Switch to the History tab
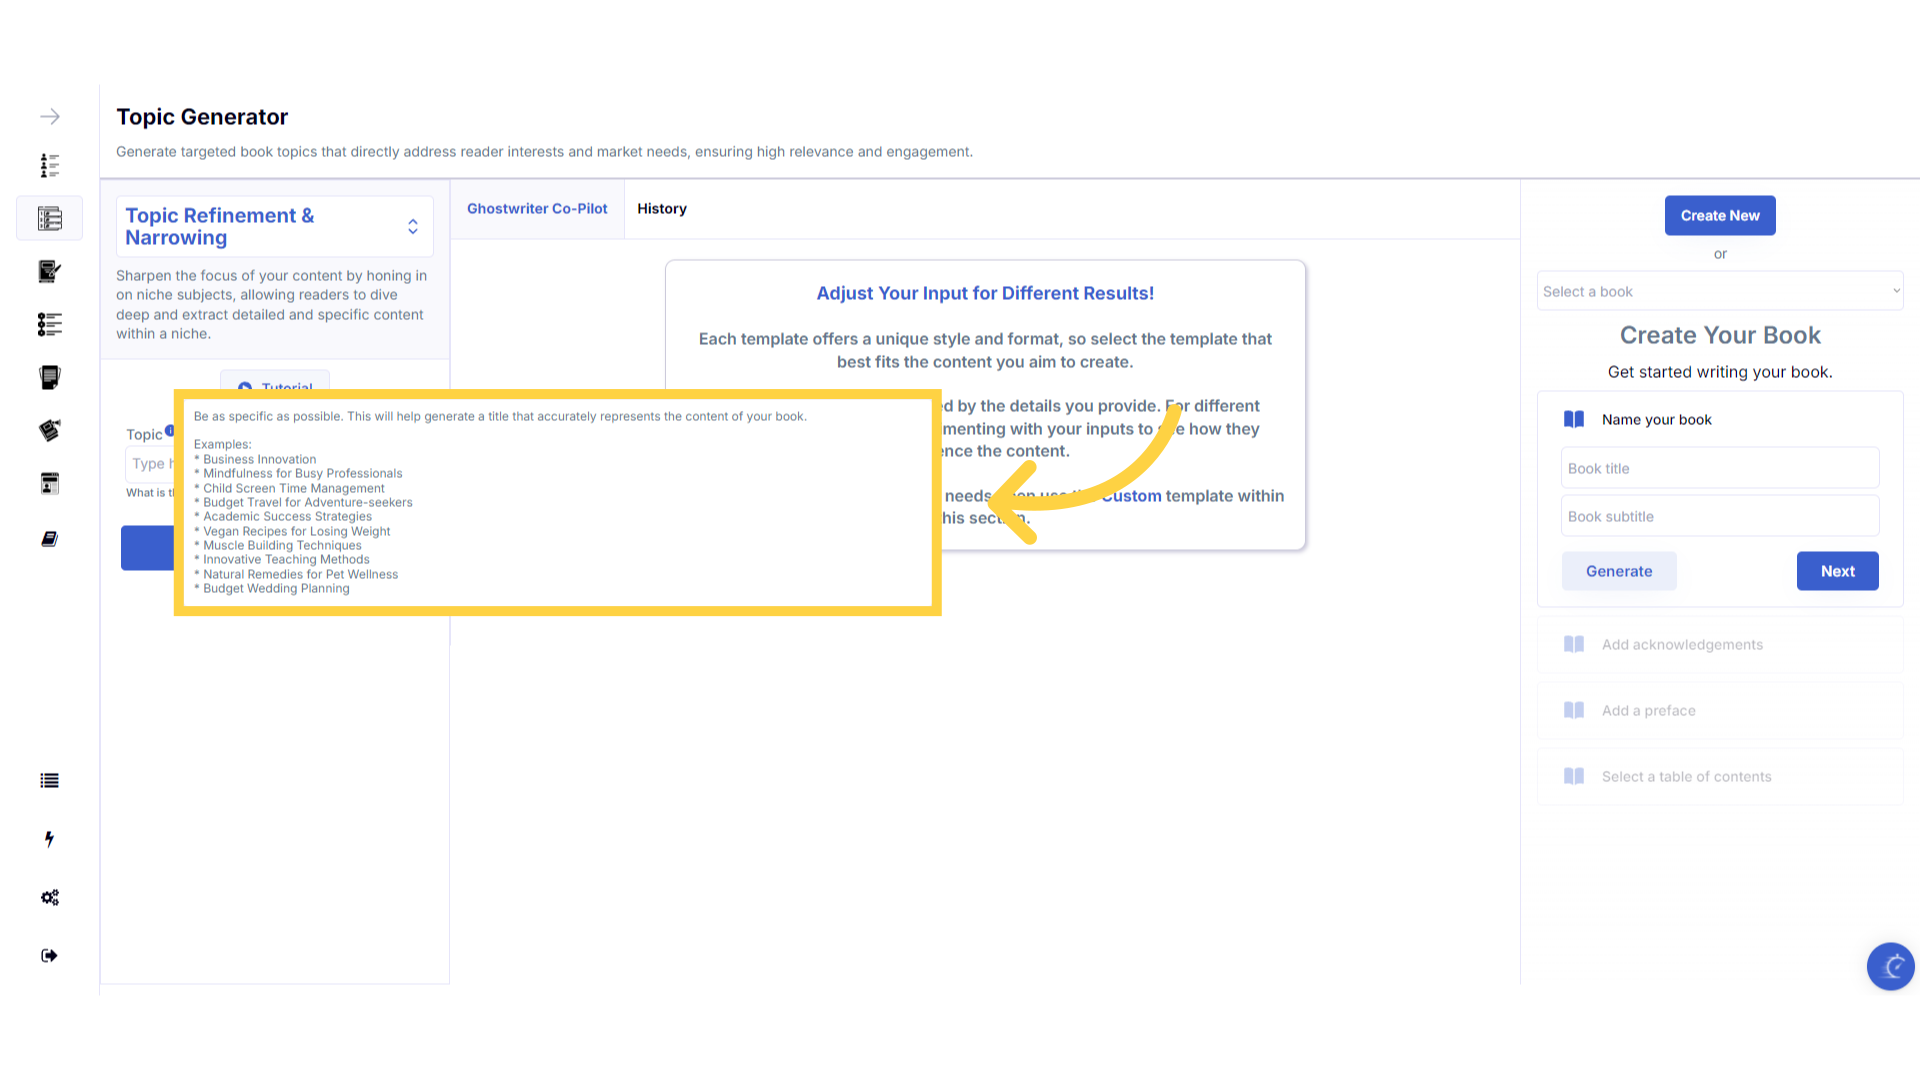The height and width of the screenshot is (1080, 1920). [x=661, y=209]
